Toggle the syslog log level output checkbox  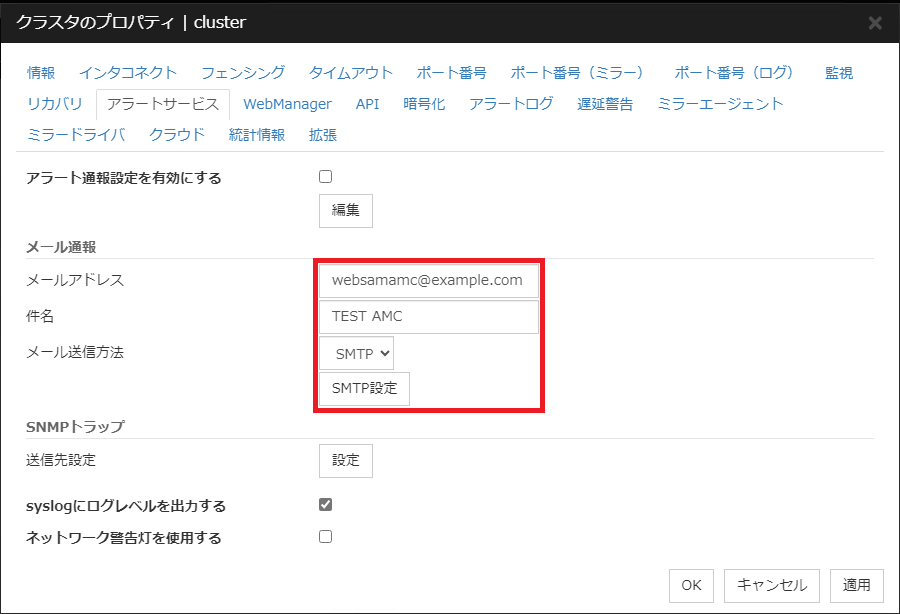tap(325, 505)
